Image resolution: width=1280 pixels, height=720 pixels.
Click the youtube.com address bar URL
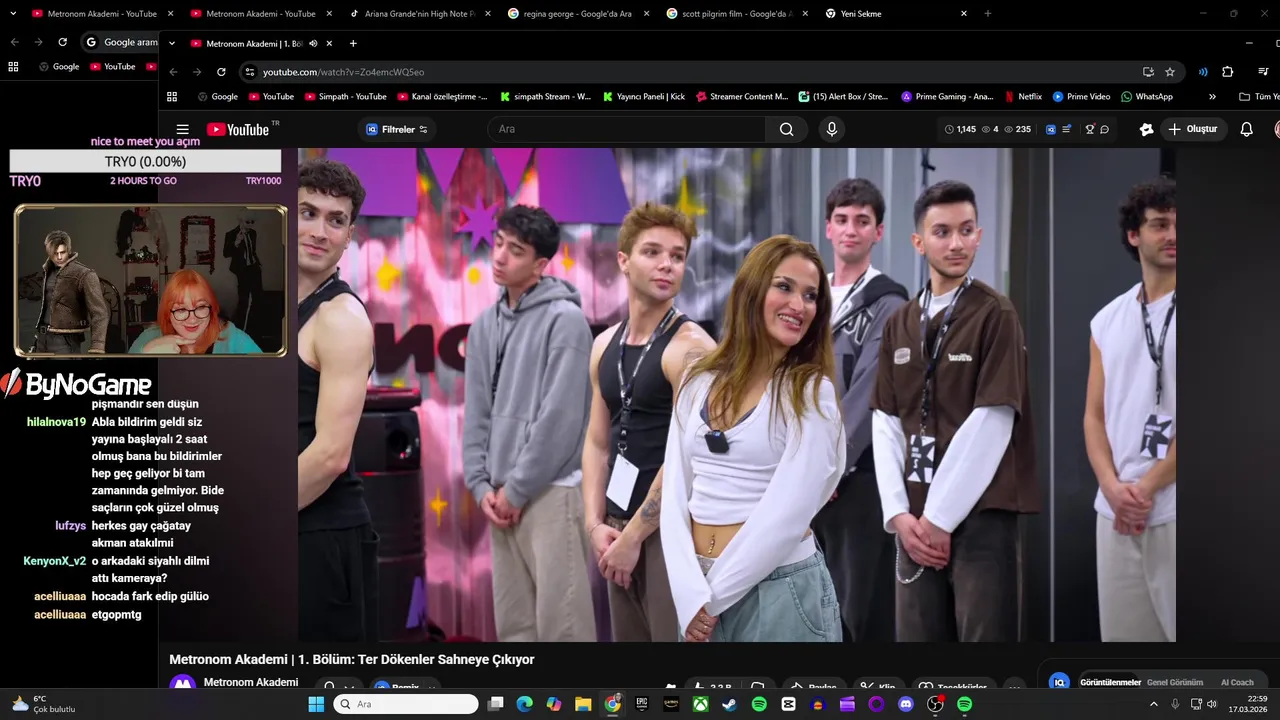click(x=343, y=72)
